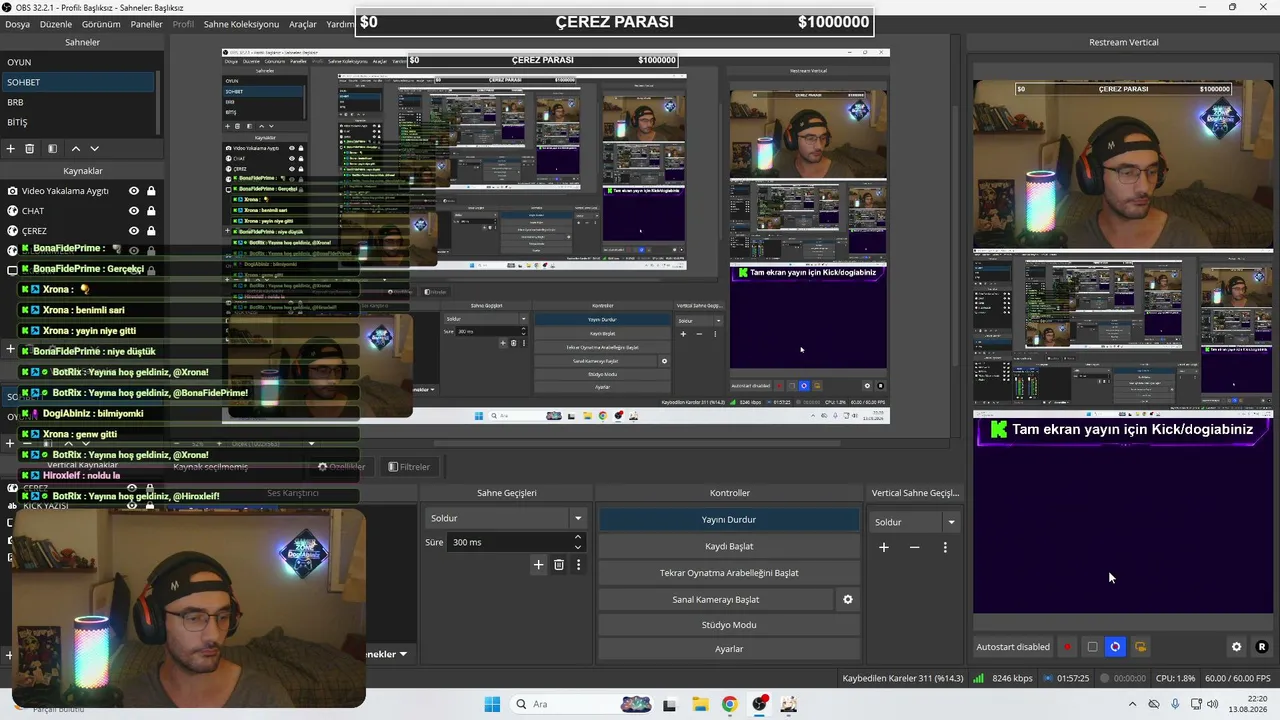Toggle the highlighted blue Restream stream button
The height and width of the screenshot is (720, 1280).
coord(1115,647)
